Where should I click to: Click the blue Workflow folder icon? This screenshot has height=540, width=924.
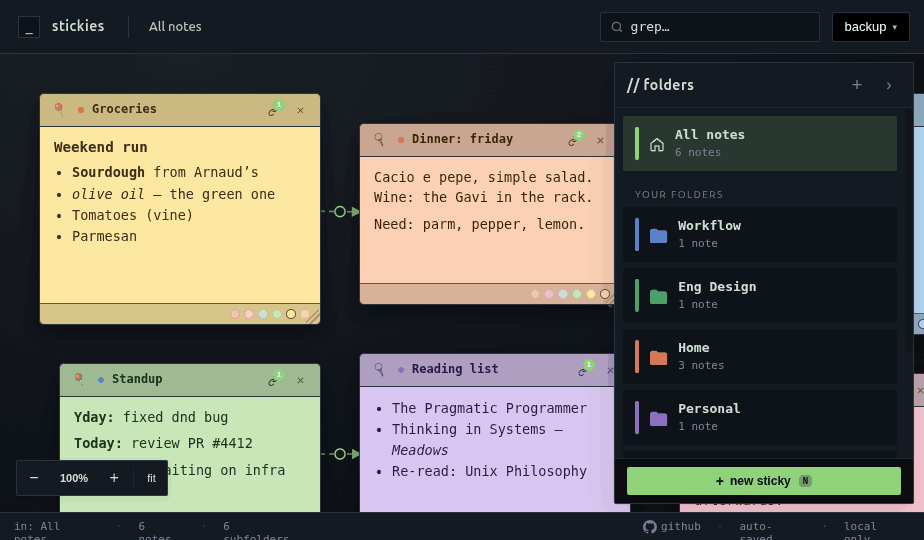click(x=658, y=235)
